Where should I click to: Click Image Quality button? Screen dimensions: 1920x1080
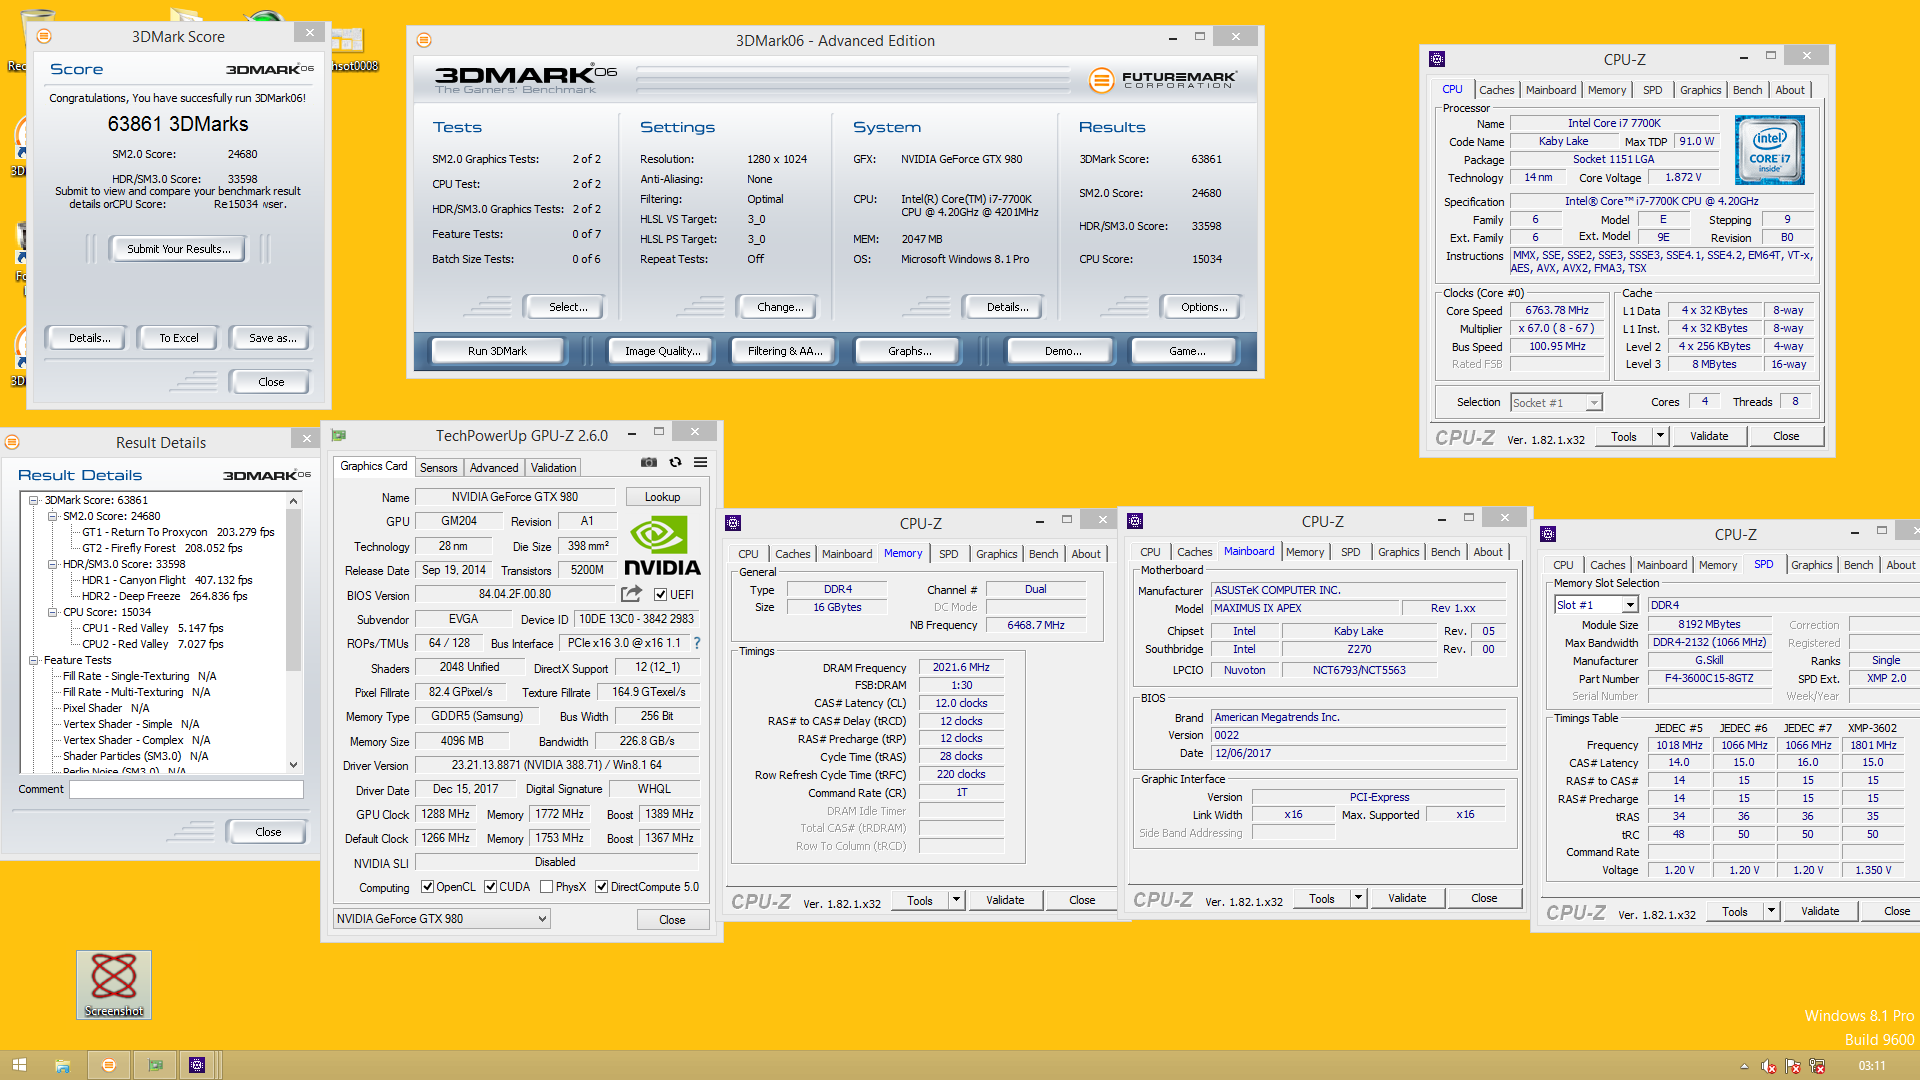(662, 351)
